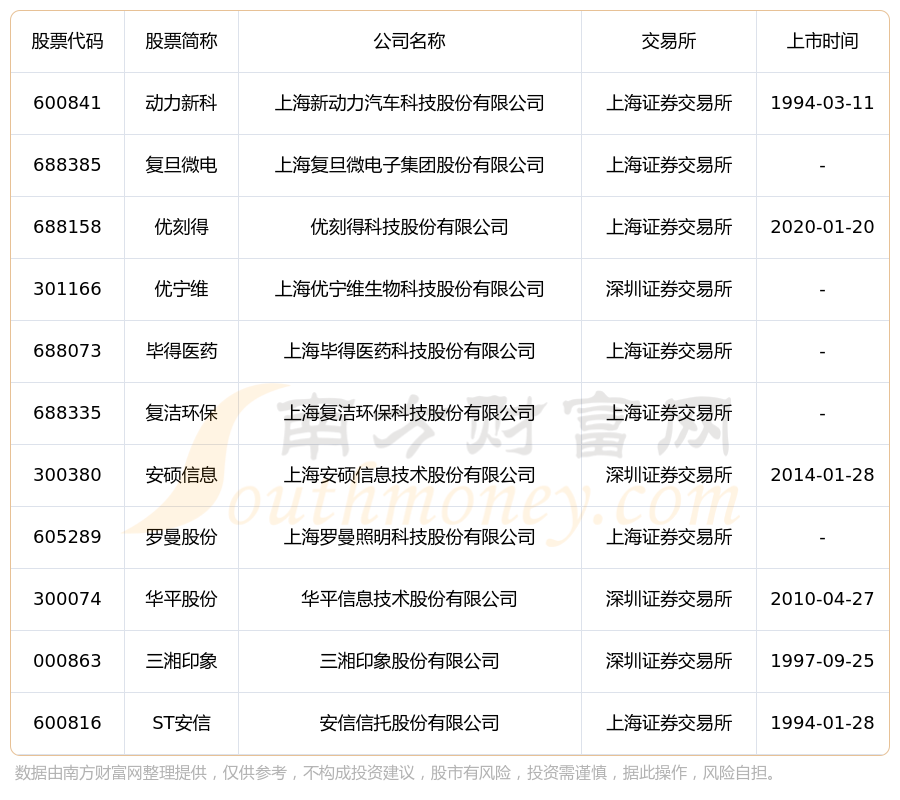The width and height of the screenshot is (900, 800).
Task: Click 优刻得科技股份有限公司 company name
Action: click(409, 227)
